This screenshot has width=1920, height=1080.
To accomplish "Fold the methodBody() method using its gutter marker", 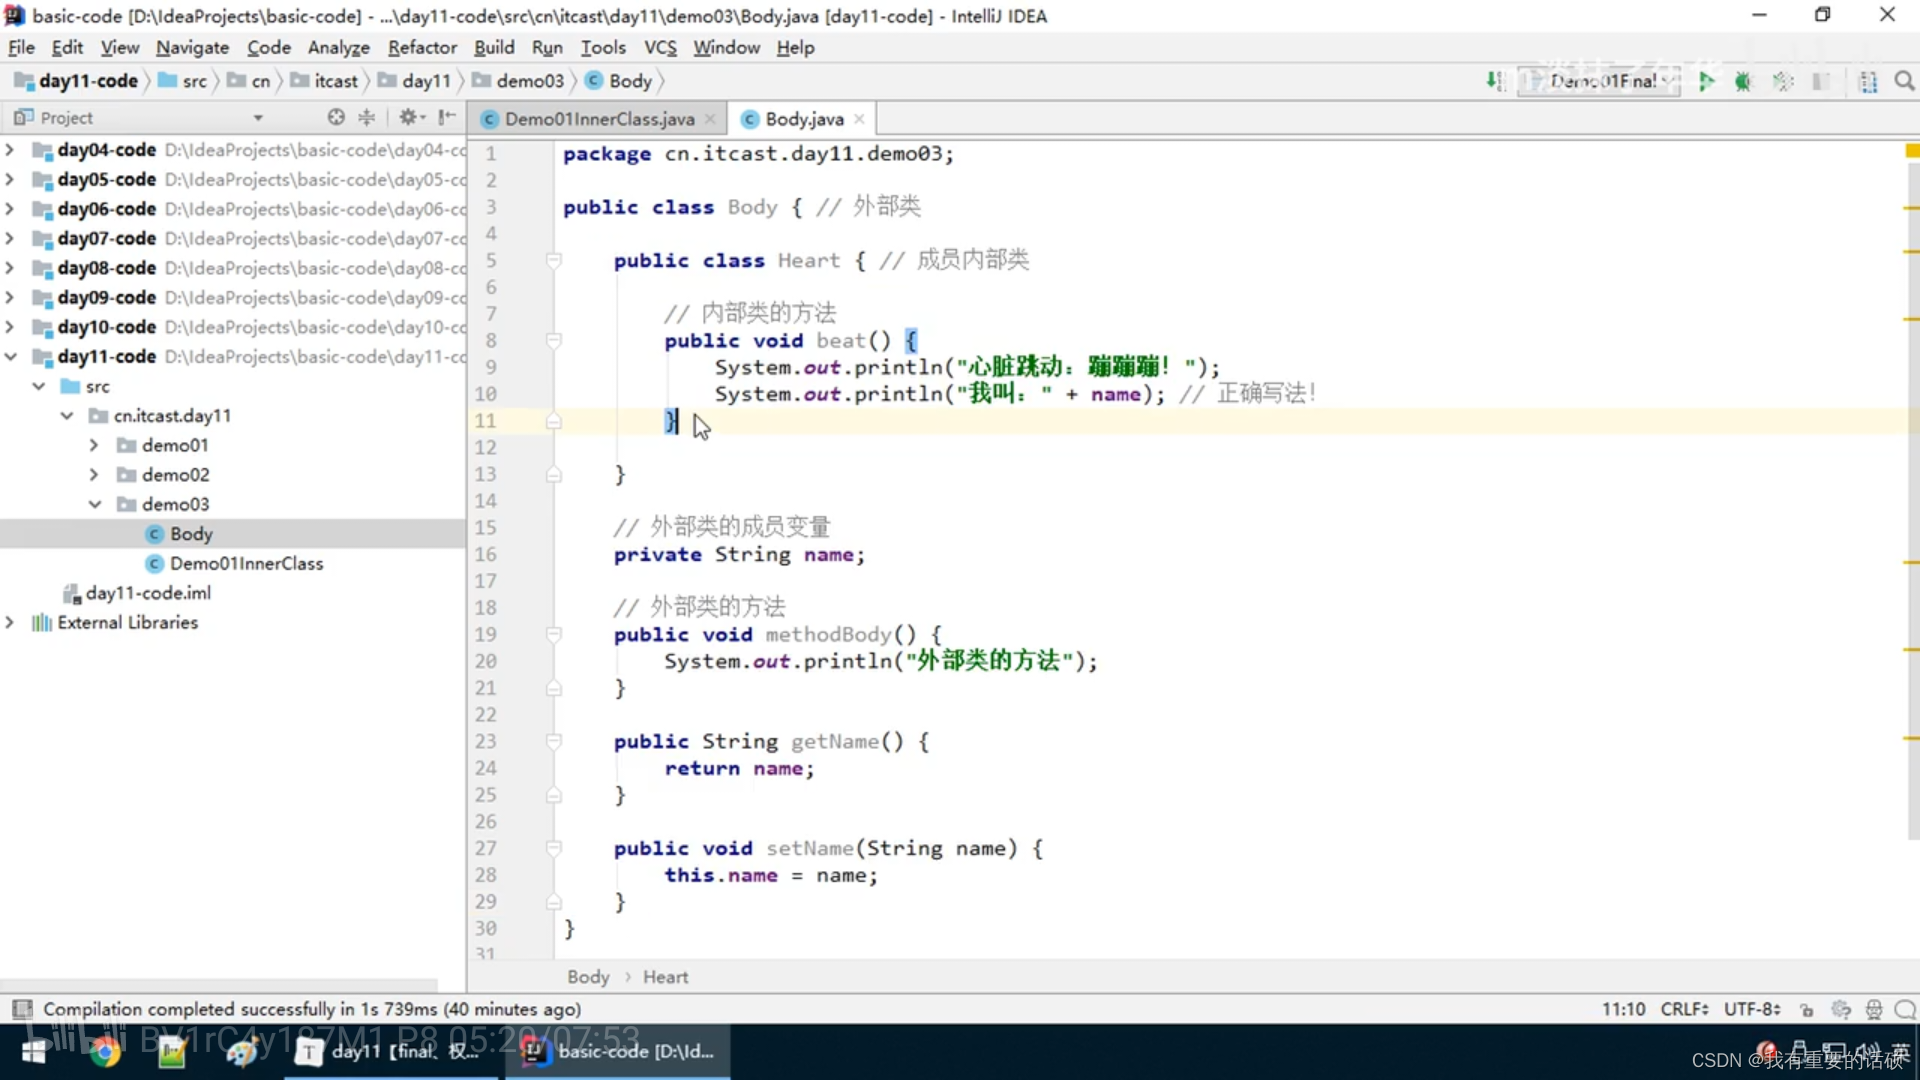I will coord(553,635).
